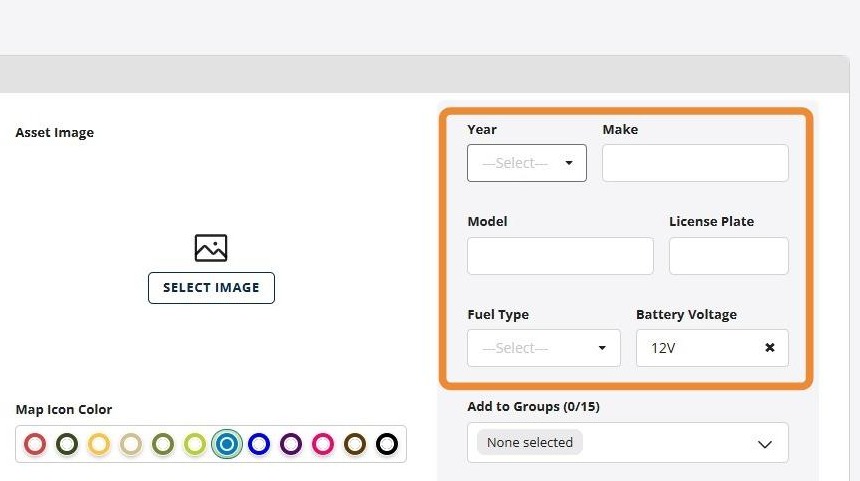
Task: Expand the Add to Groups dropdown chevron
Action: pos(765,444)
